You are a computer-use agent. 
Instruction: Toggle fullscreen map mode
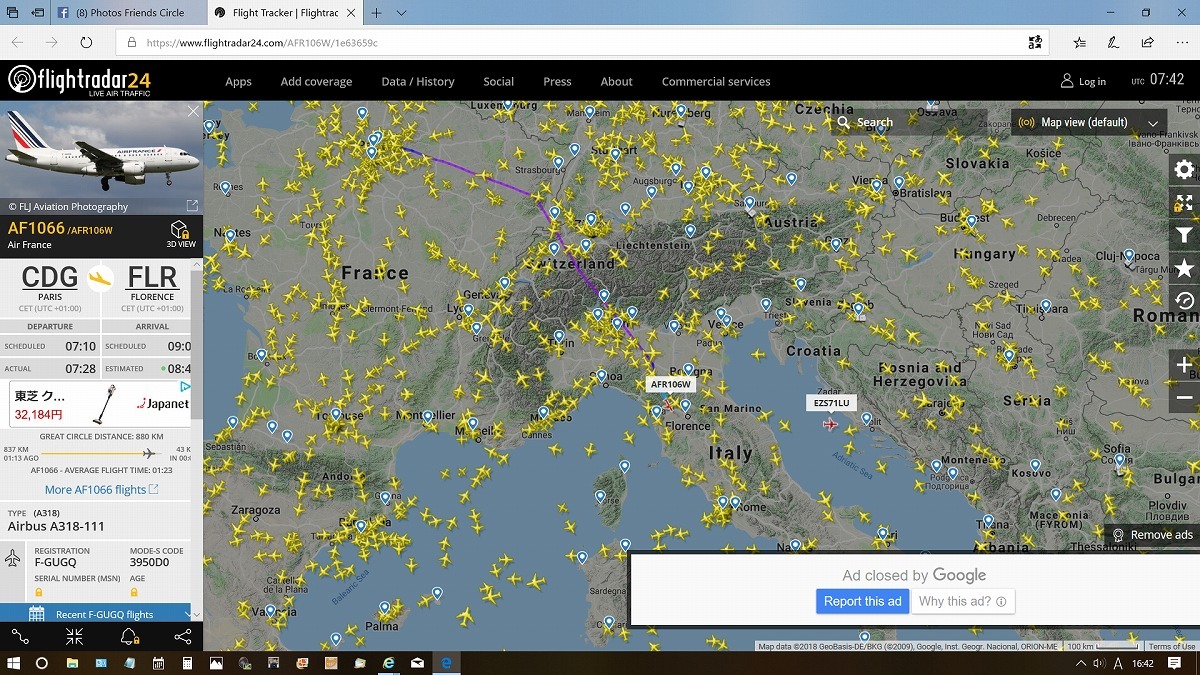tap(1184, 203)
